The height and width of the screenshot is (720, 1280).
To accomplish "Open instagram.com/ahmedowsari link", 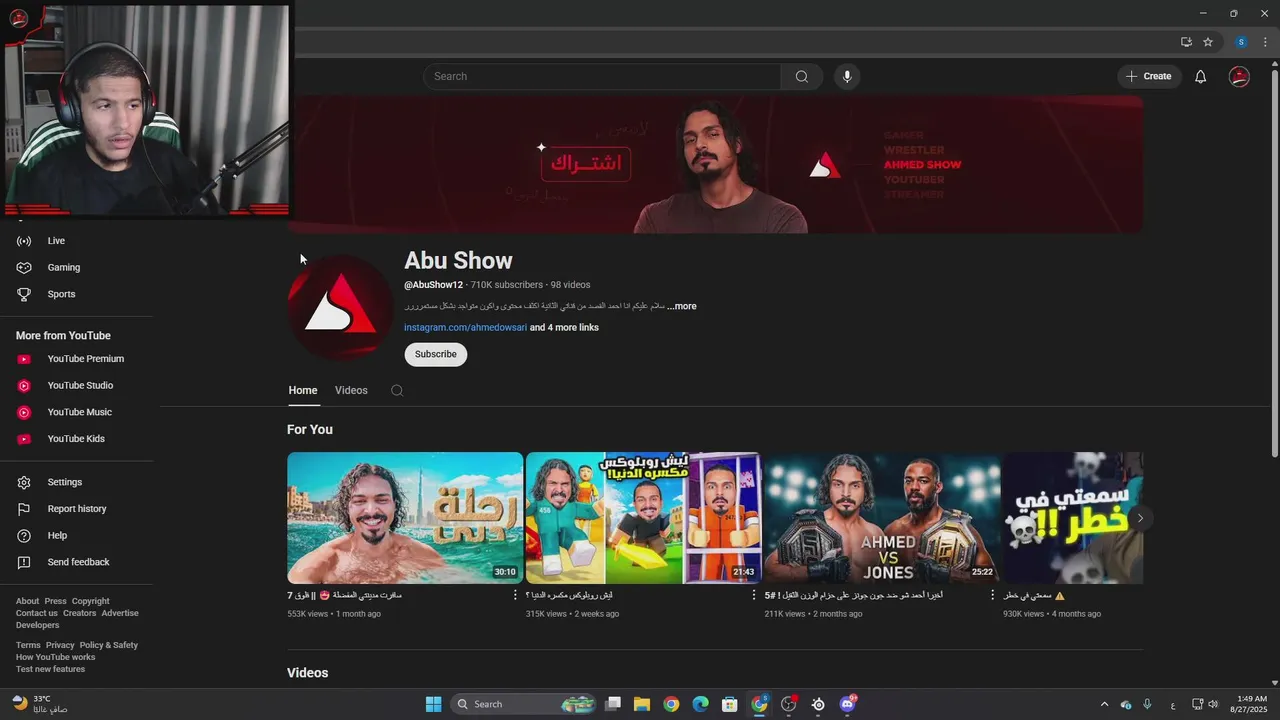I will (465, 327).
